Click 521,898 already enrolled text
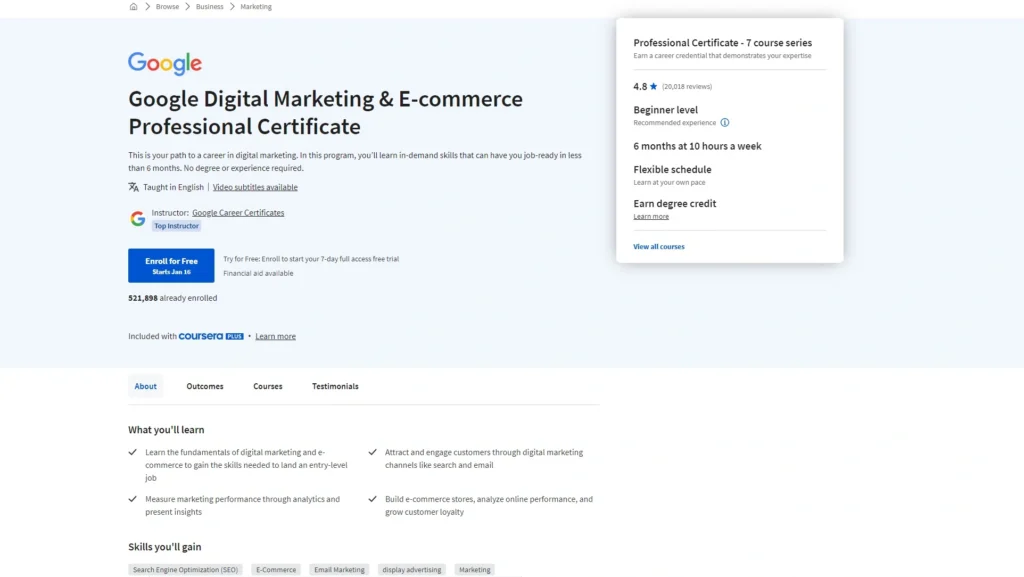The height and width of the screenshot is (577, 1024). [172, 298]
